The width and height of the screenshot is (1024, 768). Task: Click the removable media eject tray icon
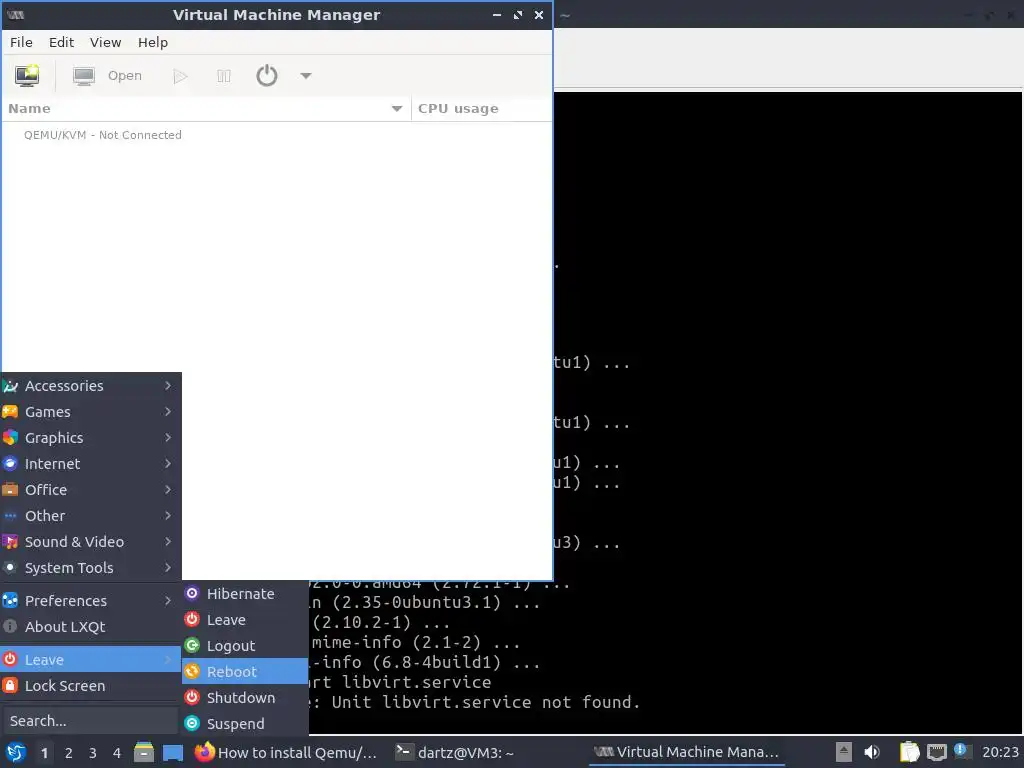843,752
